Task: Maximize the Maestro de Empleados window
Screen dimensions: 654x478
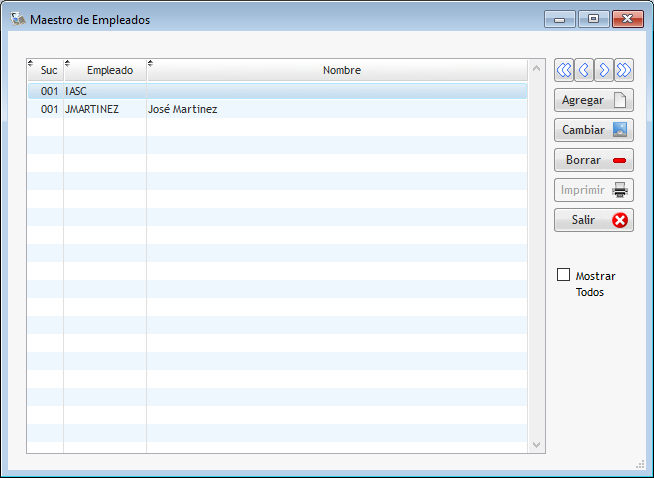Action: click(x=593, y=19)
